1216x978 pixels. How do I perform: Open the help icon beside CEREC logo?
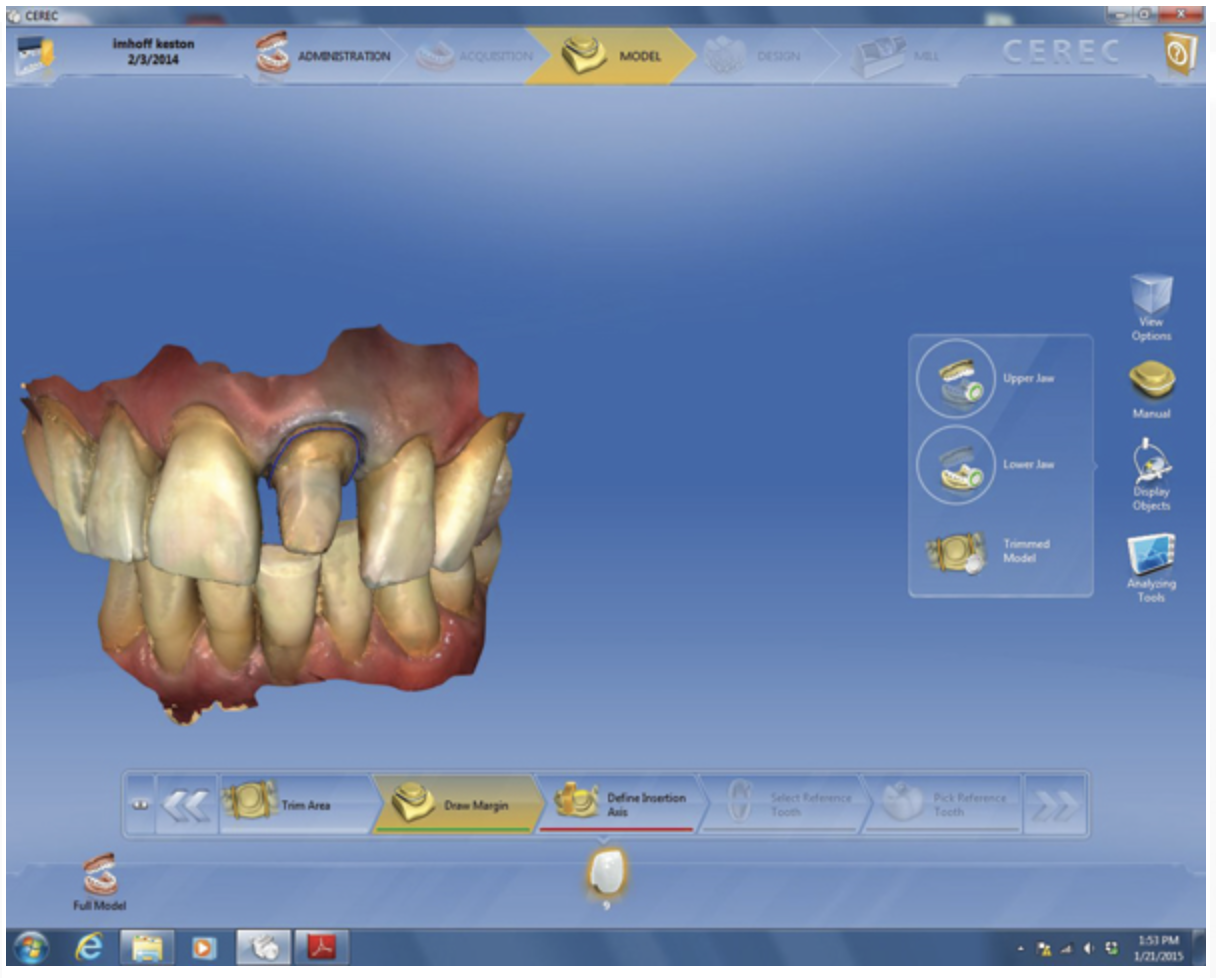pyautogui.click(x=1180, y=57)
